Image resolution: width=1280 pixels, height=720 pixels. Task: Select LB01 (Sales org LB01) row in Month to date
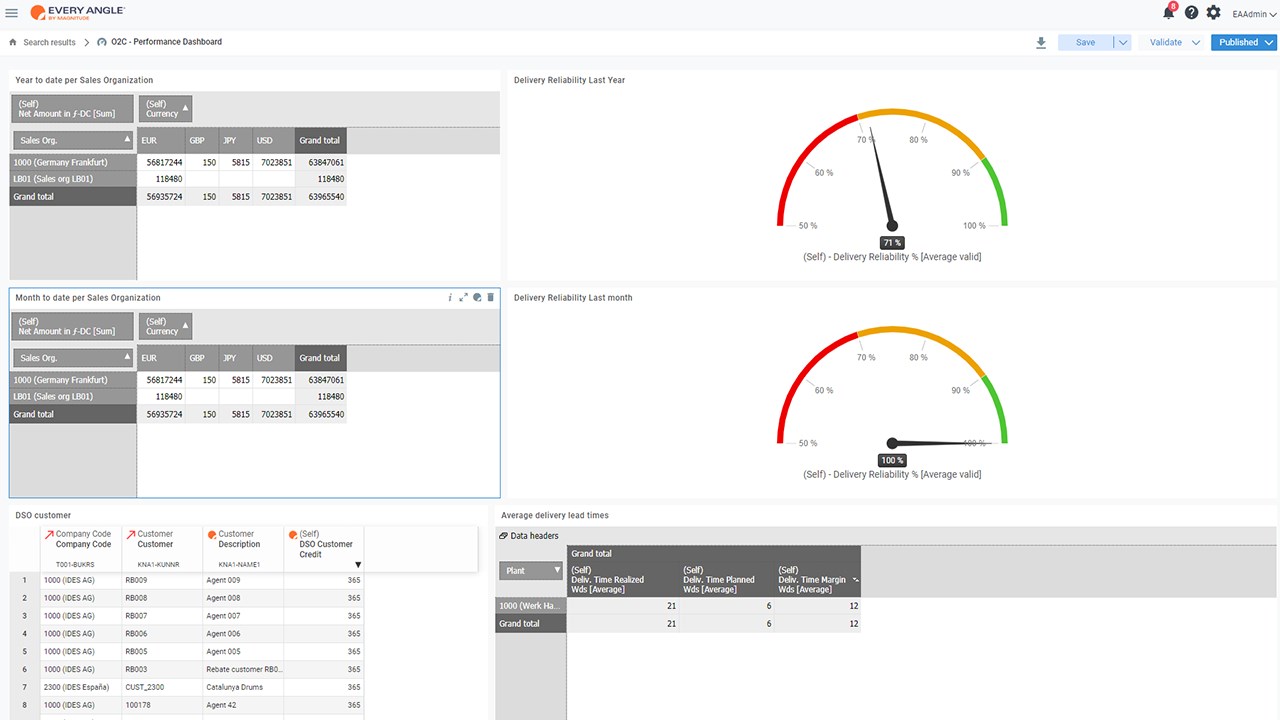point(73,396)
